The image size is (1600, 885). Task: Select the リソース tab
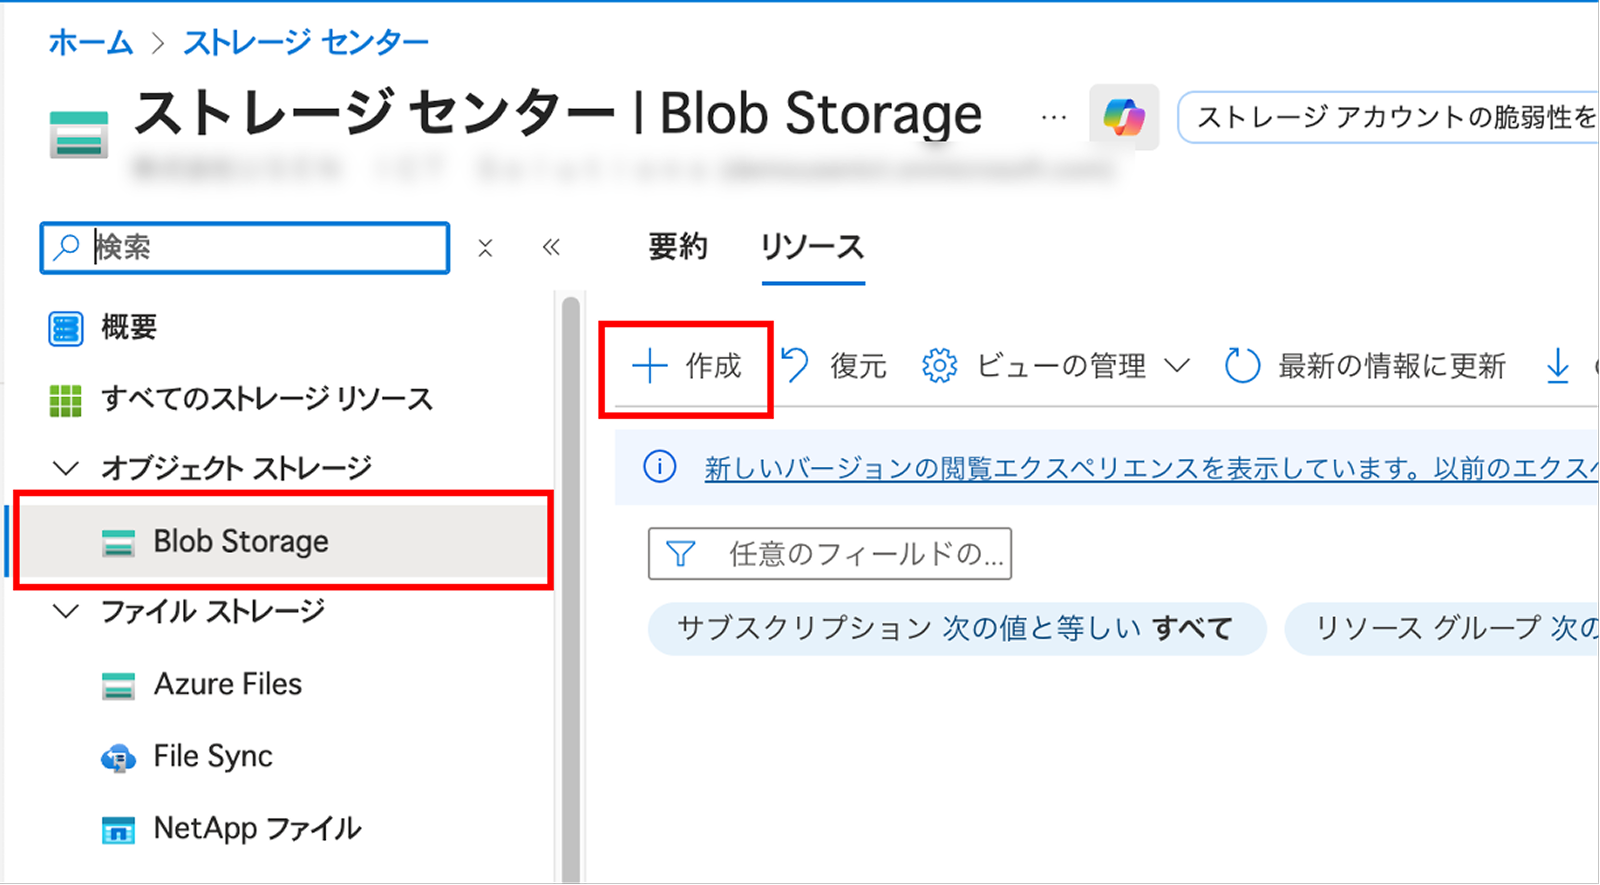click(812, 247)
